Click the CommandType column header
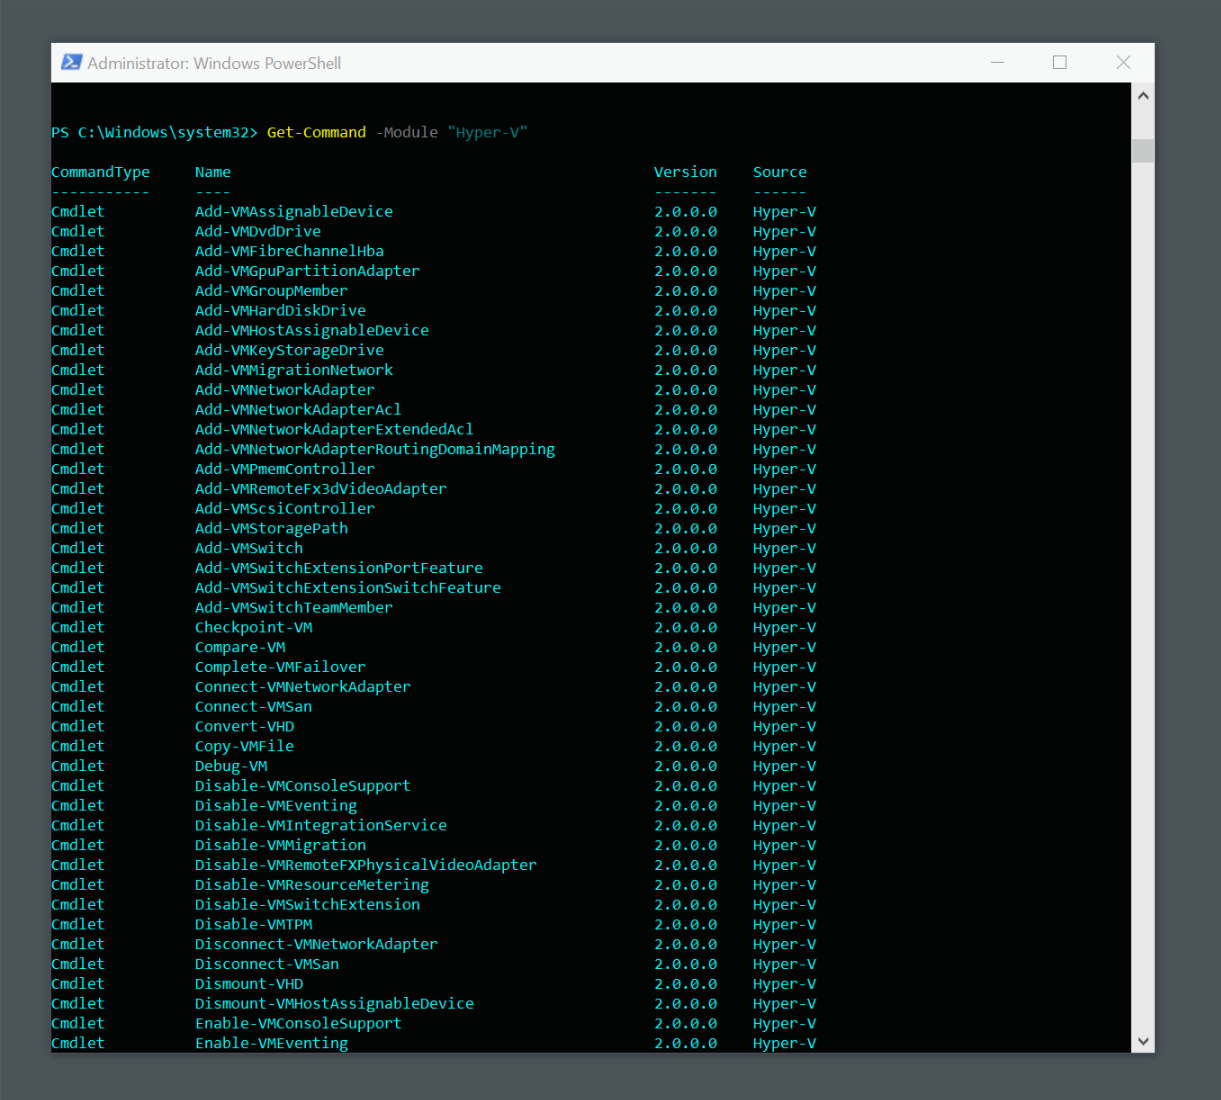 click(100, 171)
